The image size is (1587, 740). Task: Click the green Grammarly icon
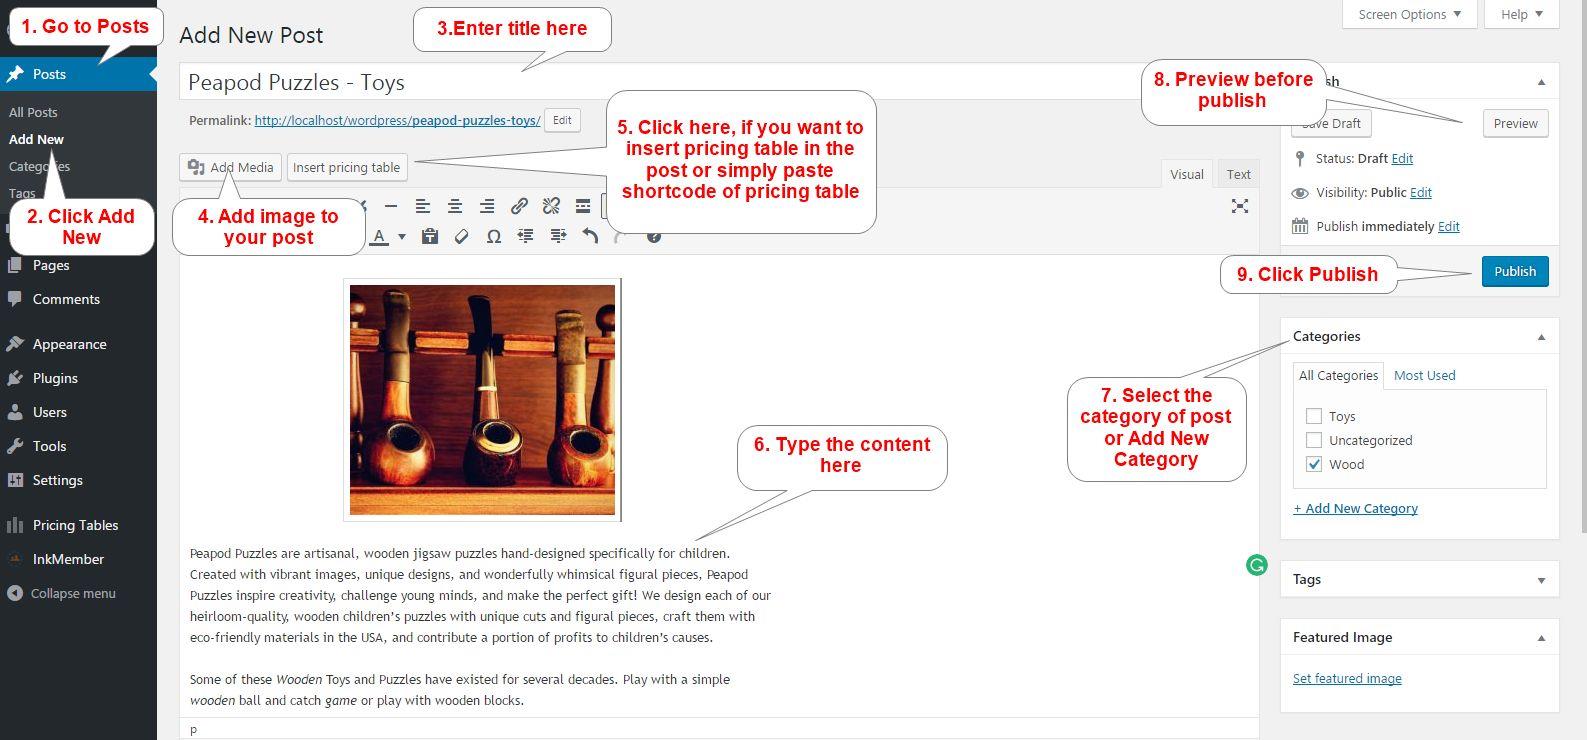(x=1257, y=565)
